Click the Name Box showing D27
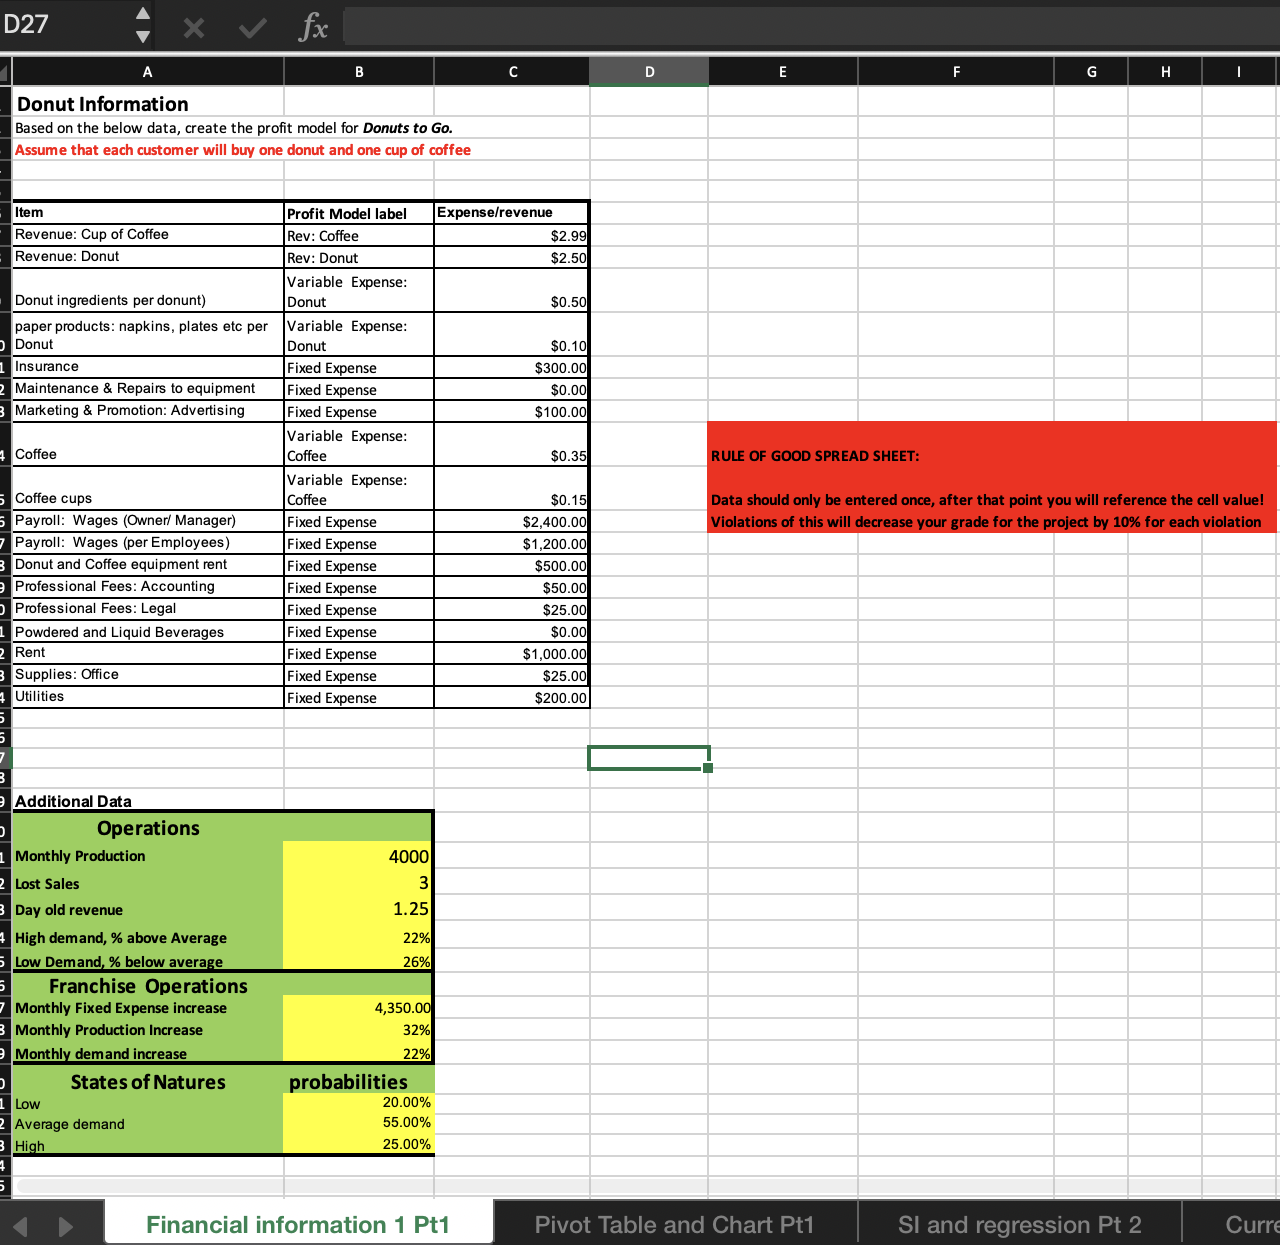This screenshot has height=1245, width=1280. [x=60, y=26]
